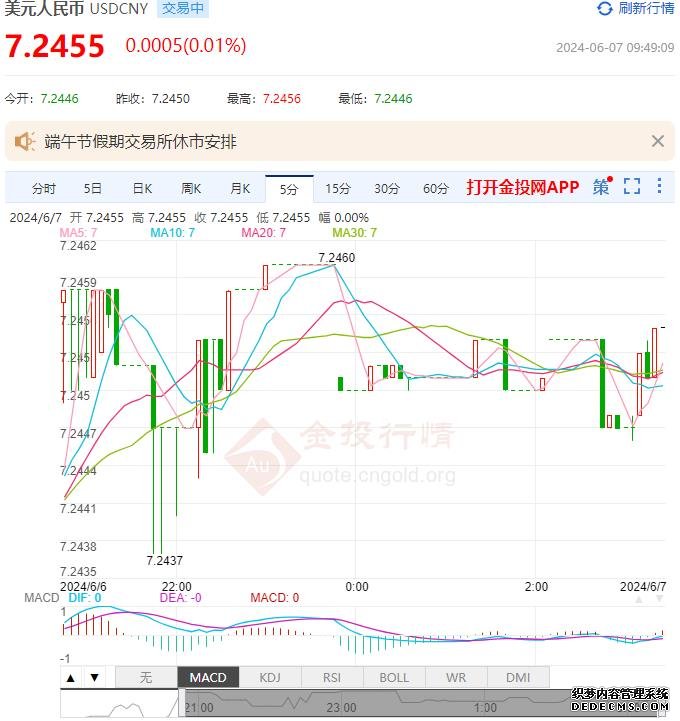680x721 pixels.
Task: Switch to the 5日 five-day tab
Action: [x=92, y=189]
